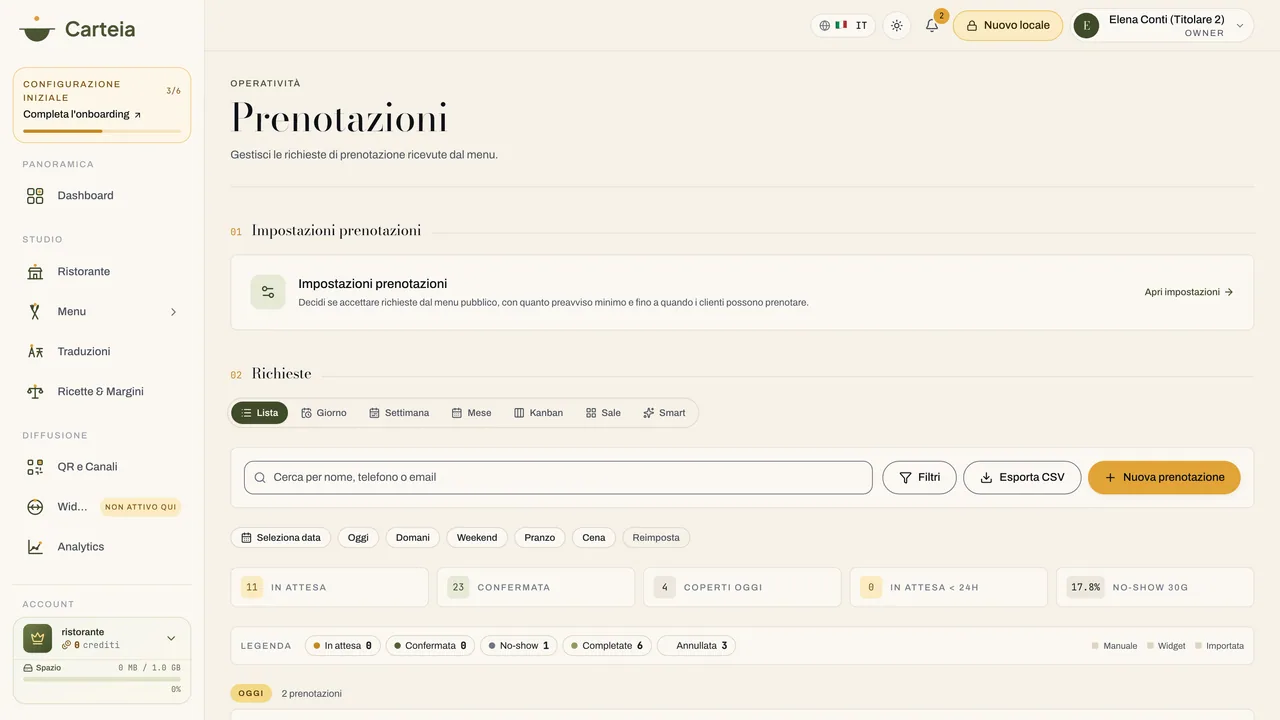Open the Dashboard sidebar item
This screenshot has width=1280, height=720.
click(101, 196)
